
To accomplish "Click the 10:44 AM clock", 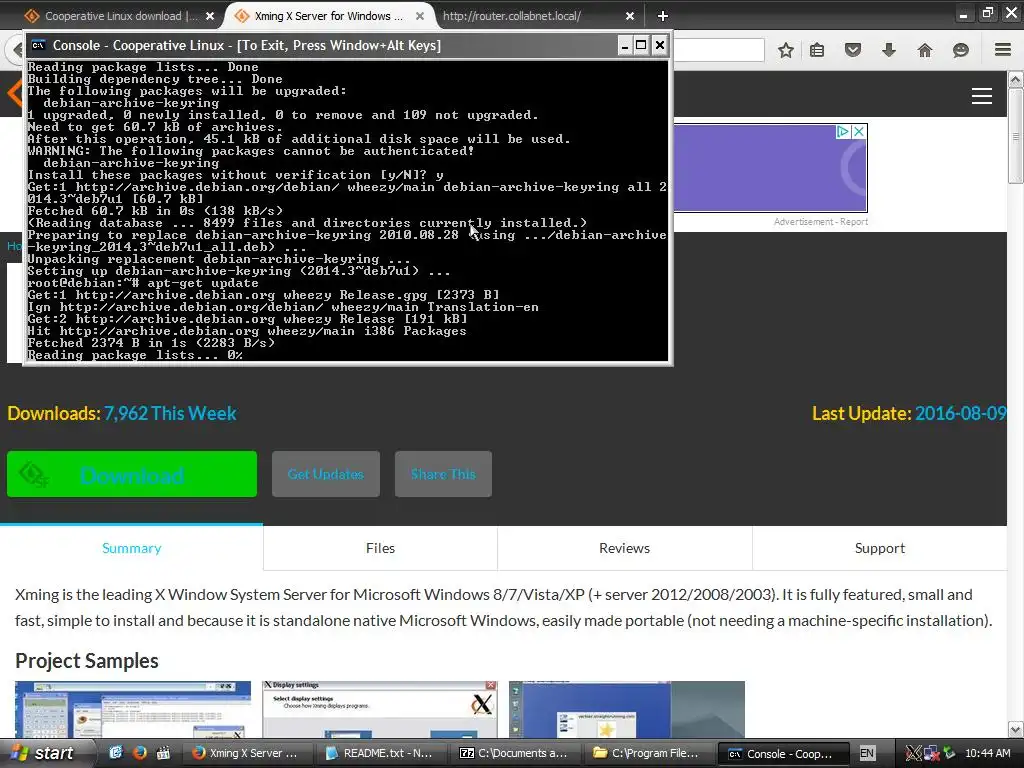I will [987, 753].
